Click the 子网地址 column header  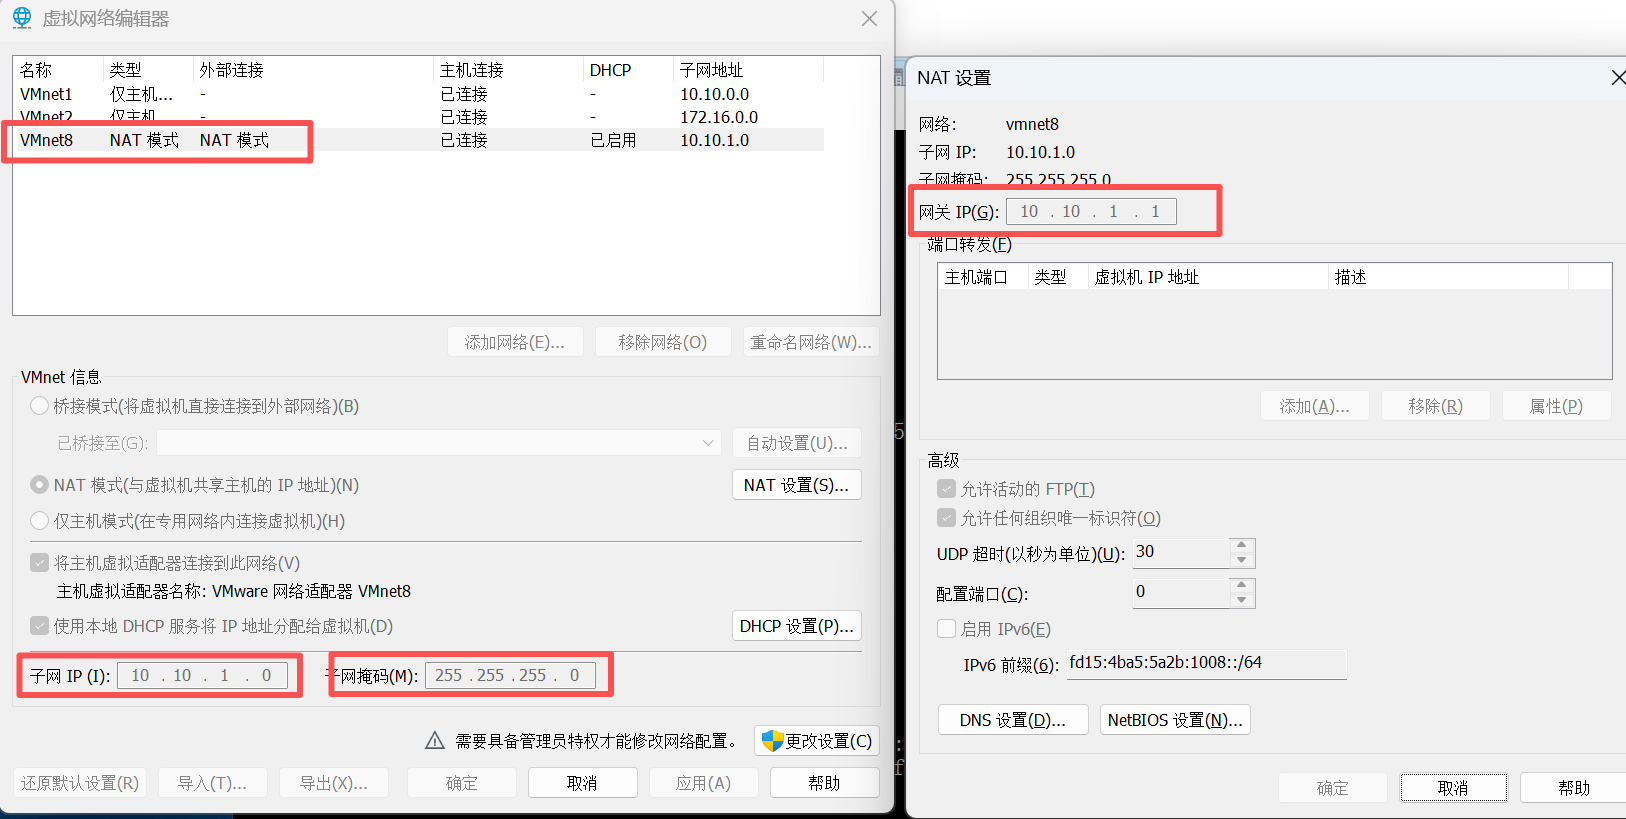[749, 70]
